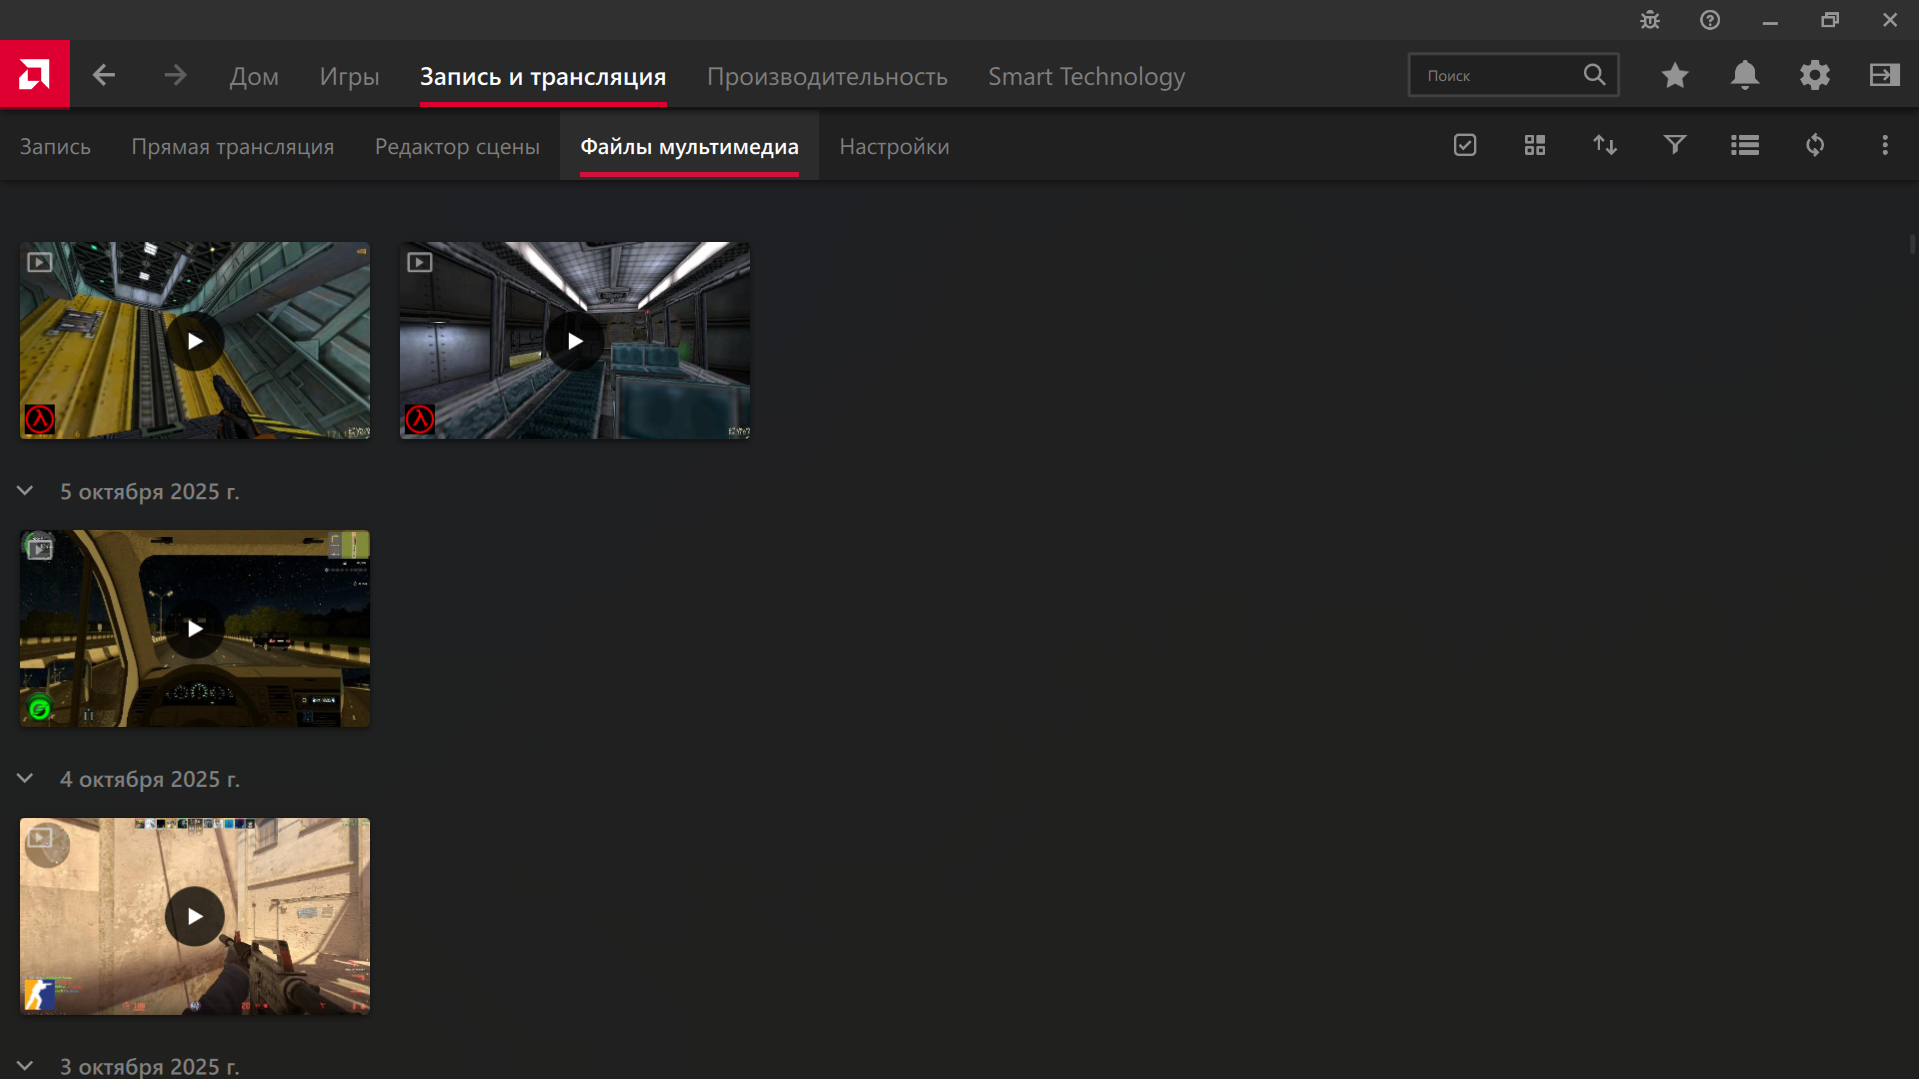Click the AMD logo home icon
Screen dimensions: 1919x1079
[35, 74]
